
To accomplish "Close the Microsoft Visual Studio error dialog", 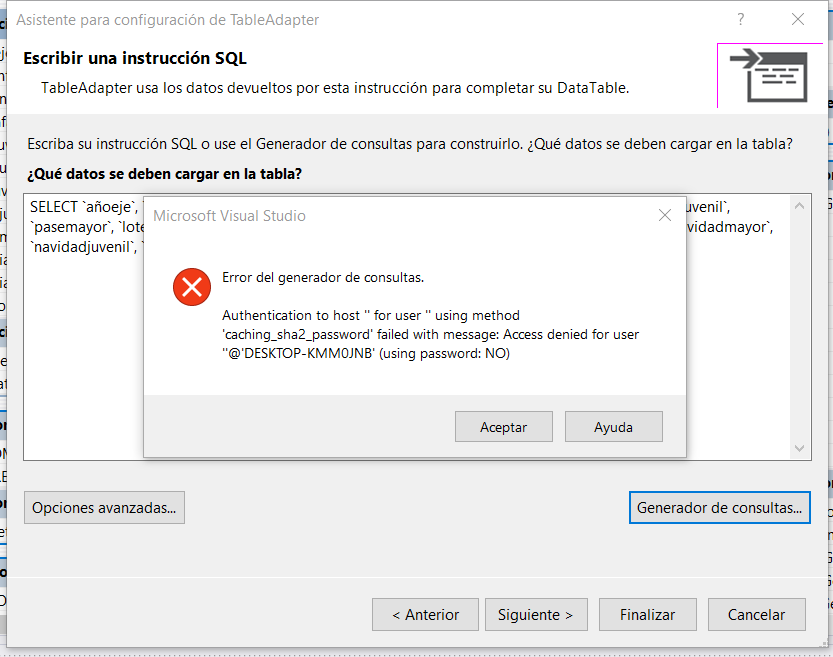I will click(x=665, y=215).
